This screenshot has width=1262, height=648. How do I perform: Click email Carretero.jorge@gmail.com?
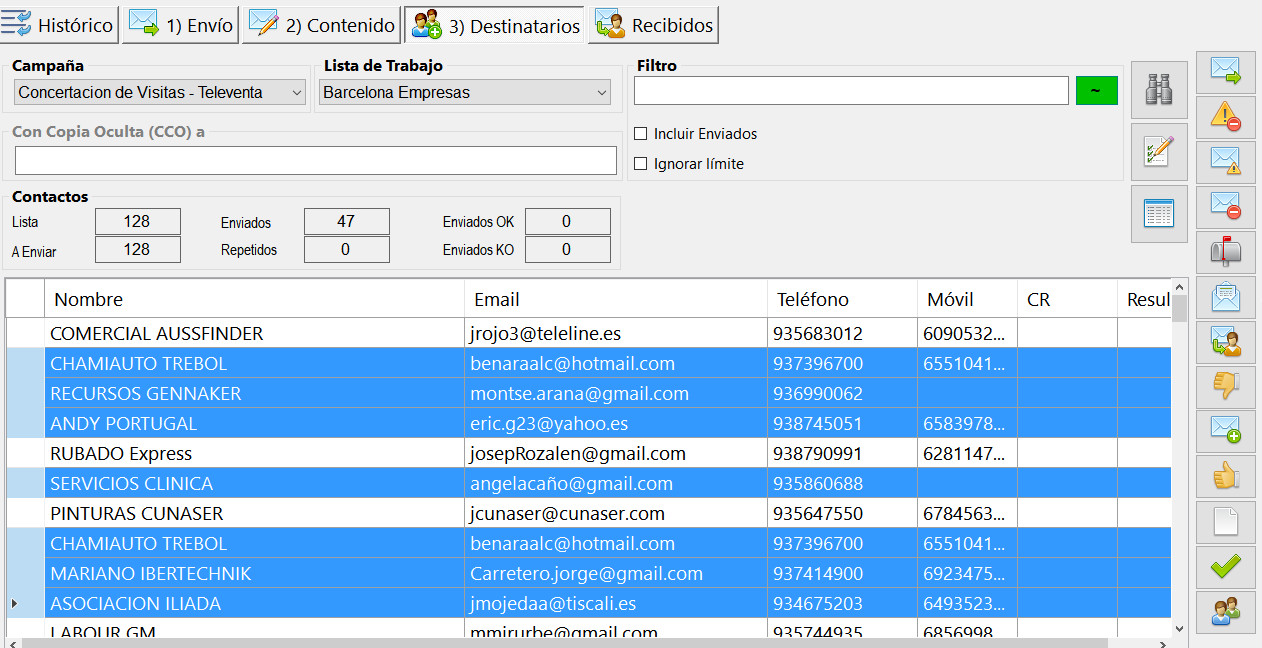(587, 573)
